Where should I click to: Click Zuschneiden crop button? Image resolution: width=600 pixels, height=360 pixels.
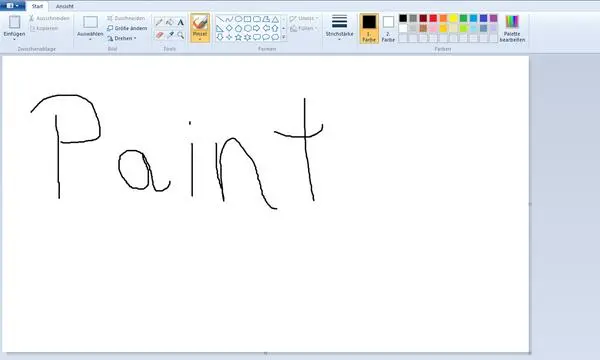click(126, 18)
